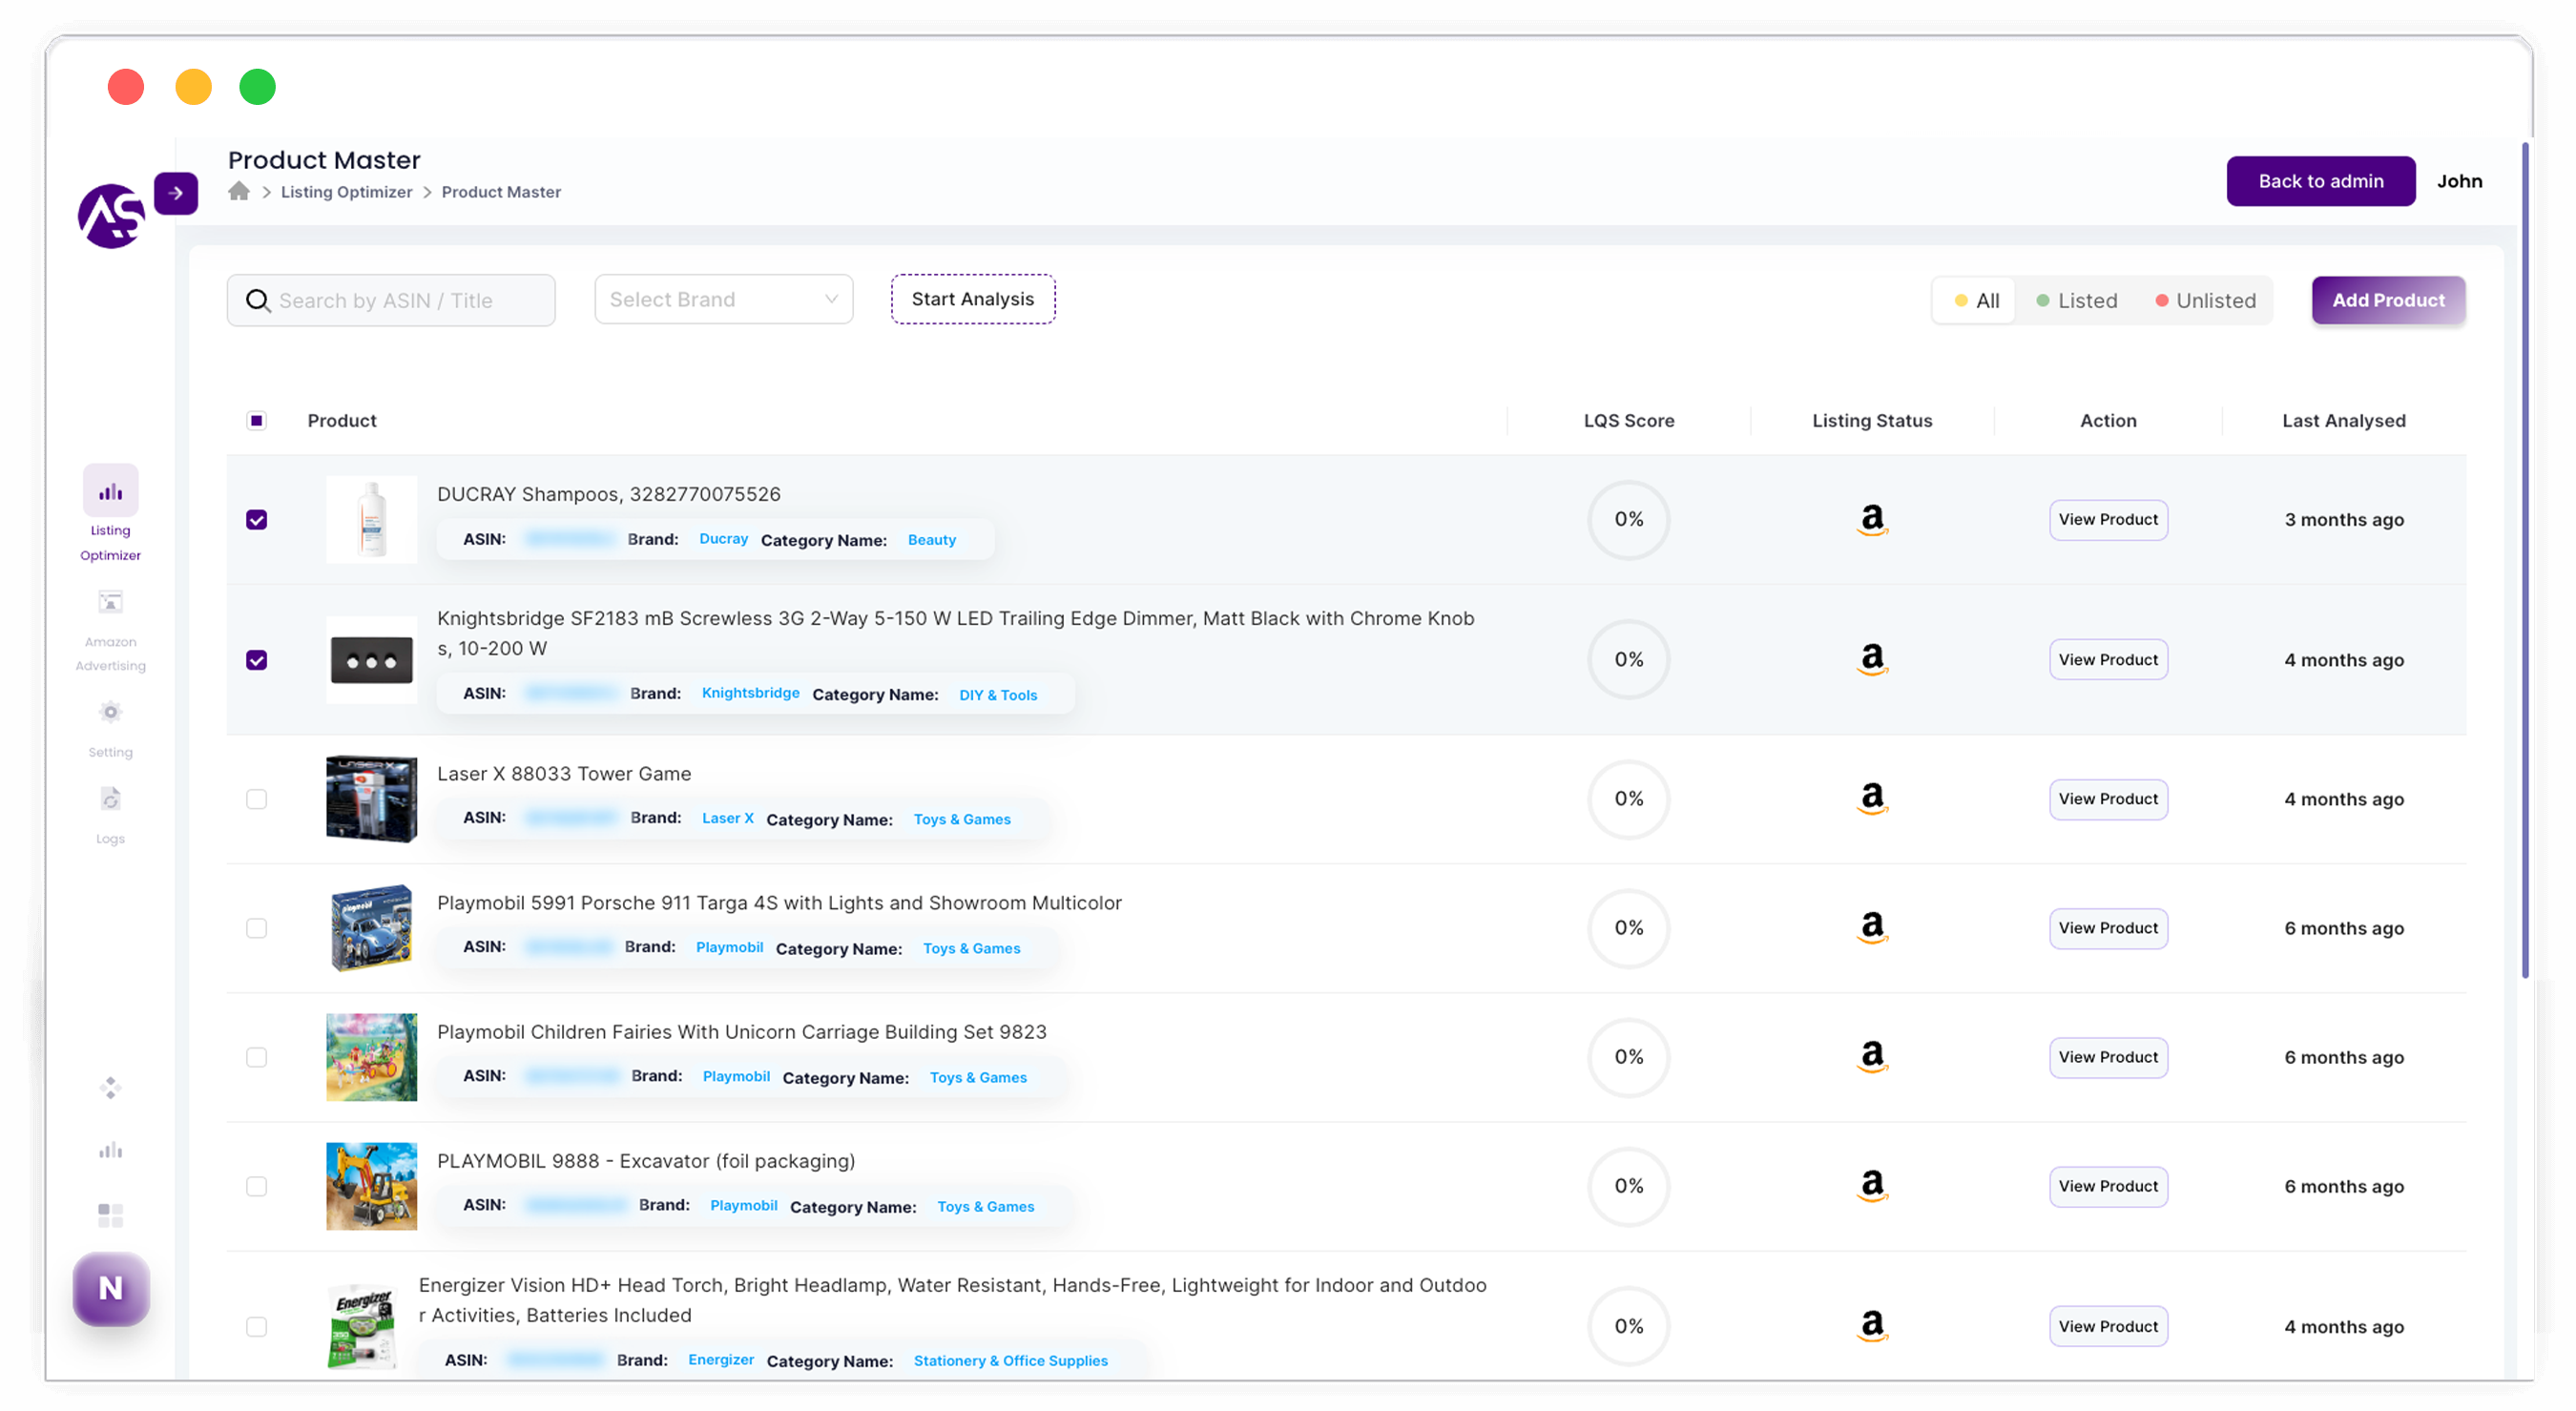2576x1411 pixels.
Task: Click the search magnifier icon
Action: (258, 300)
